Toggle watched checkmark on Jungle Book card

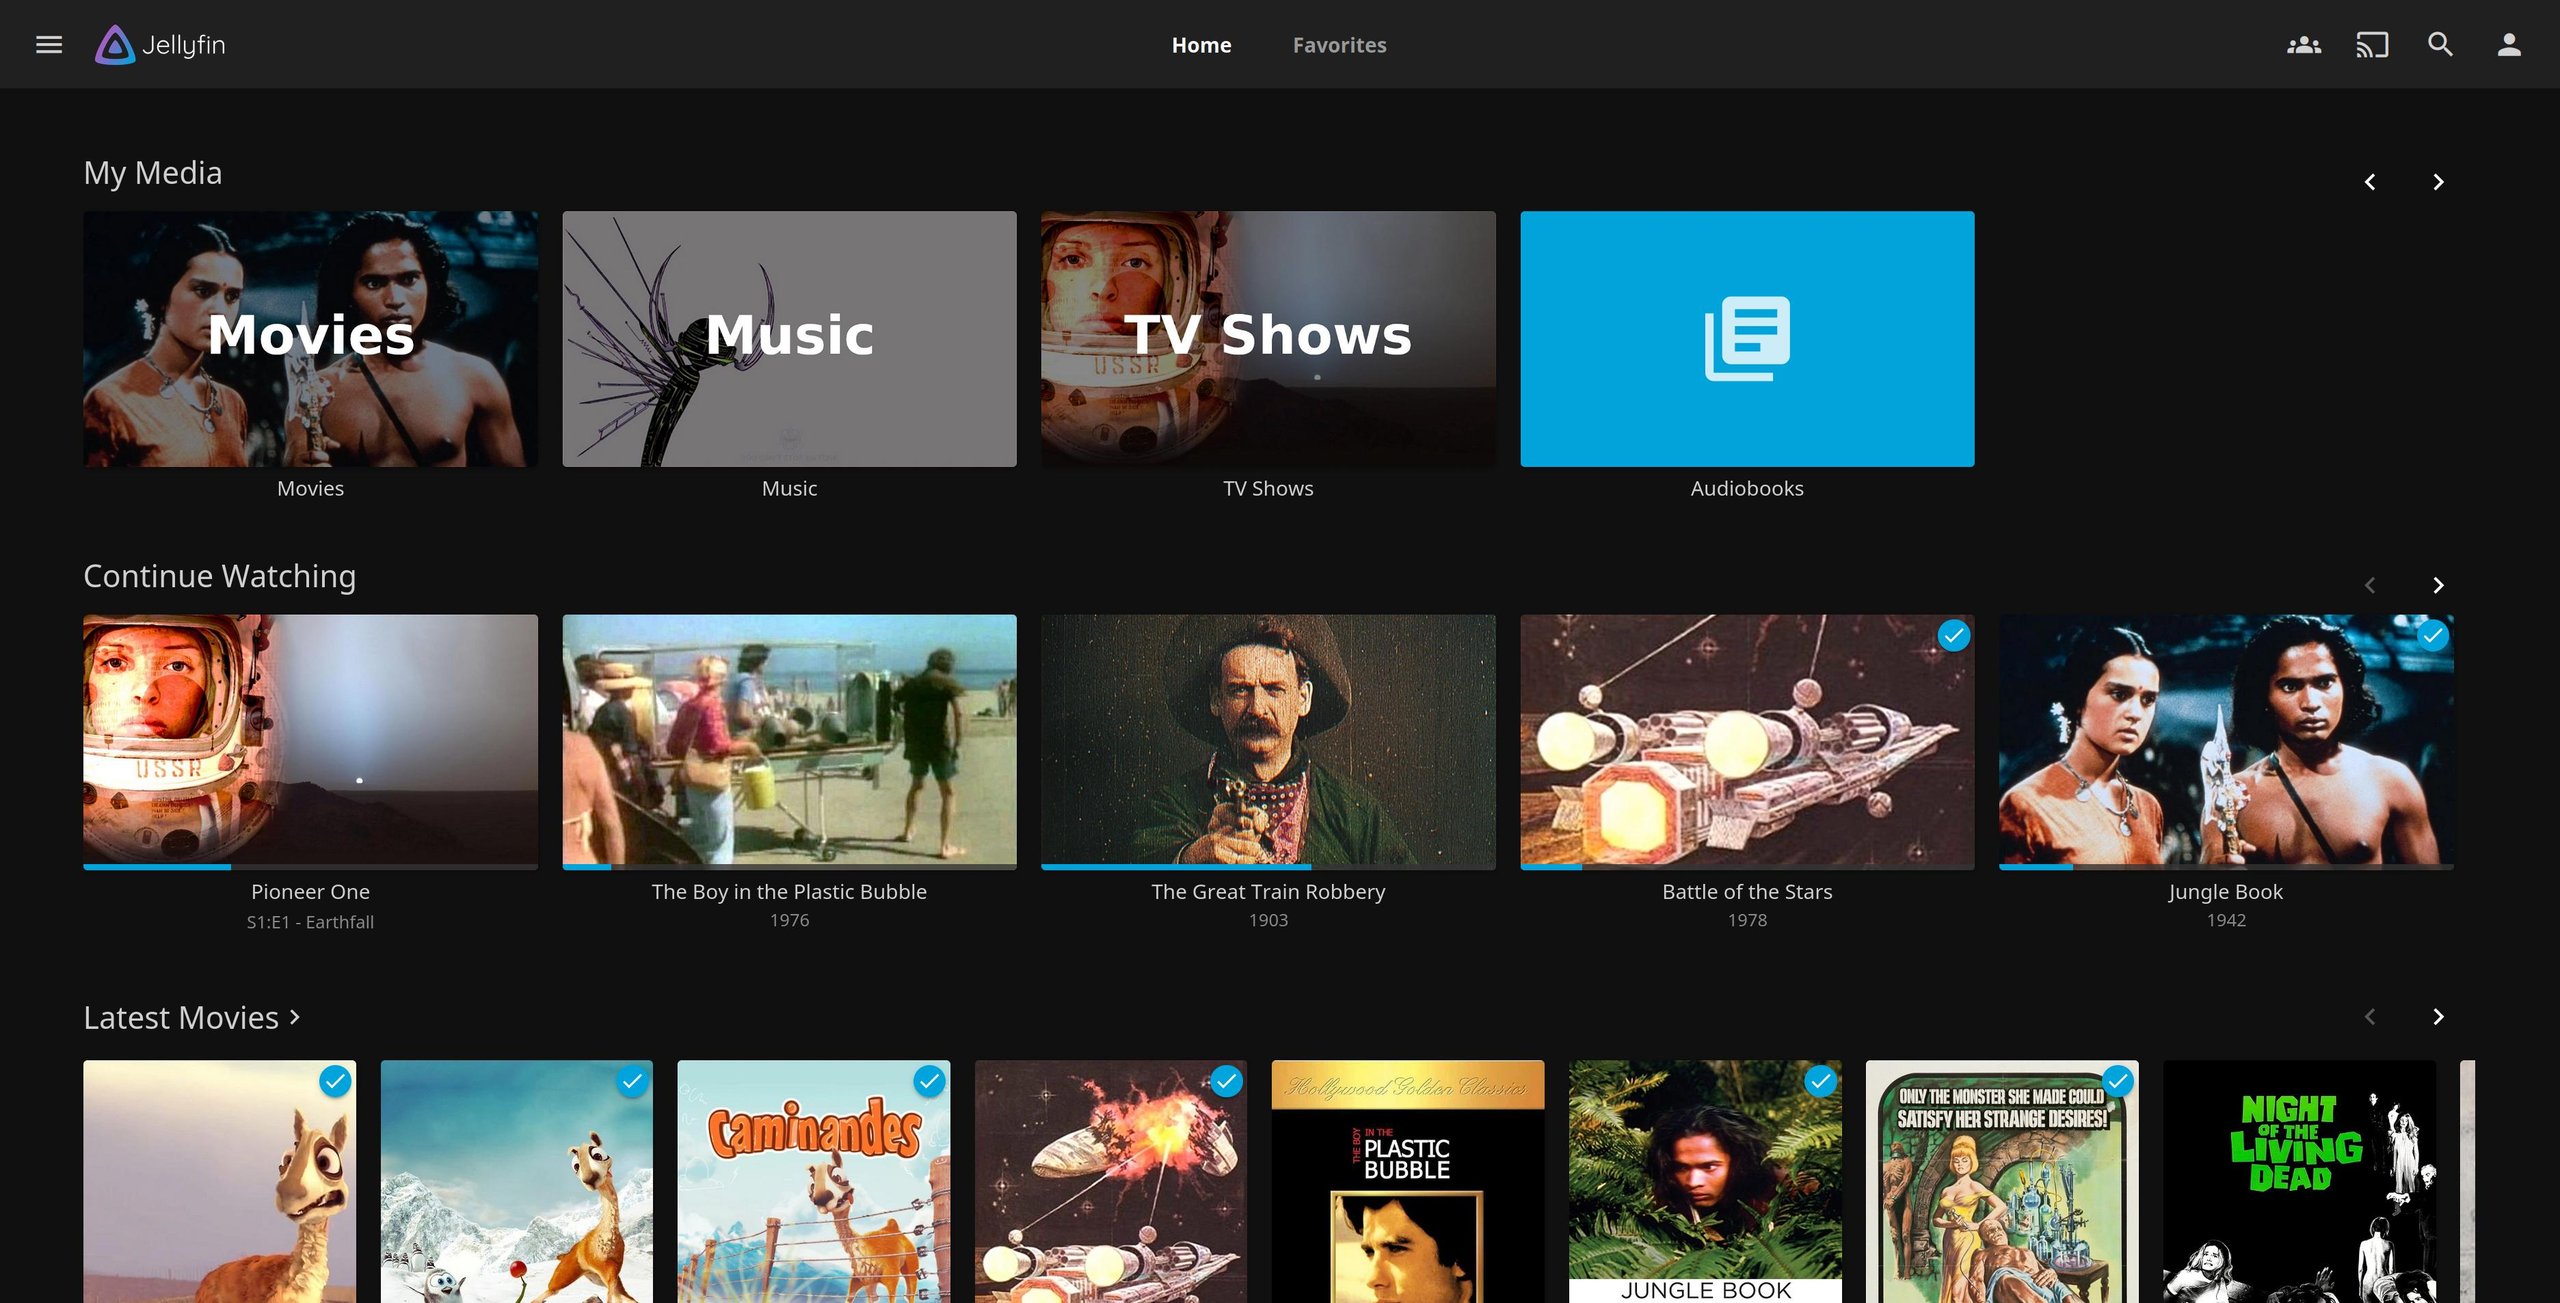click(2432, 636)
